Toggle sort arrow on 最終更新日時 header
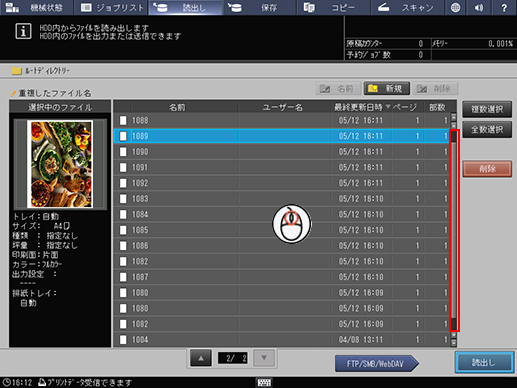 point(388,107)
